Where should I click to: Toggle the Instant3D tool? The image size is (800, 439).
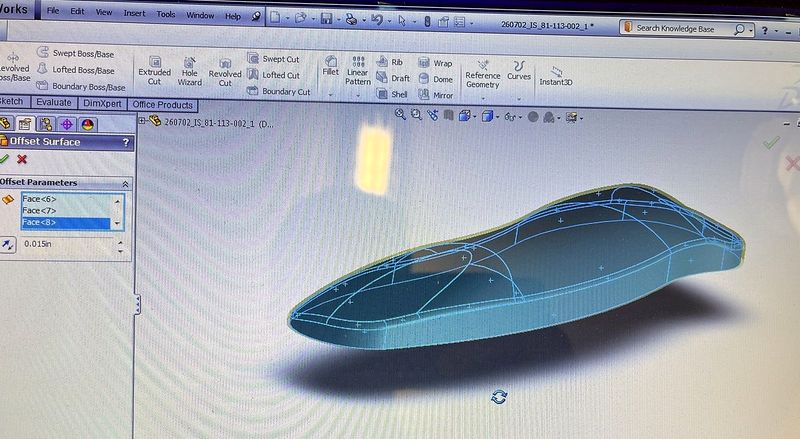point(556,77)
